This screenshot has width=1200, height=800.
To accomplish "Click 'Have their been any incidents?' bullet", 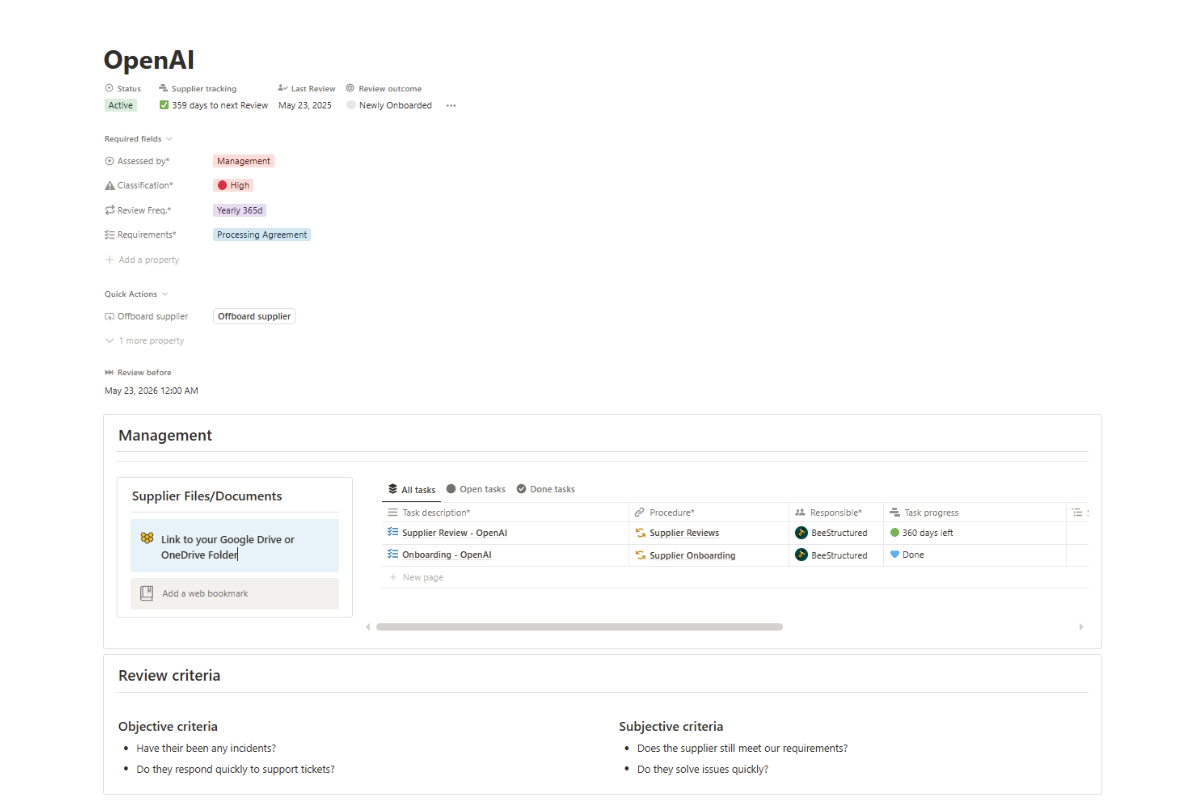I will [206, 748].
